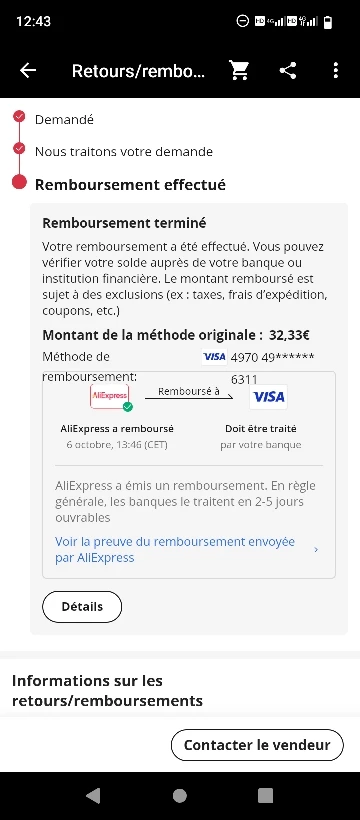The height and width of the screenshot is (820, 360).
Task: Click the 'Informations sur les retours/remboursements' heading
Action: (107, 690)
